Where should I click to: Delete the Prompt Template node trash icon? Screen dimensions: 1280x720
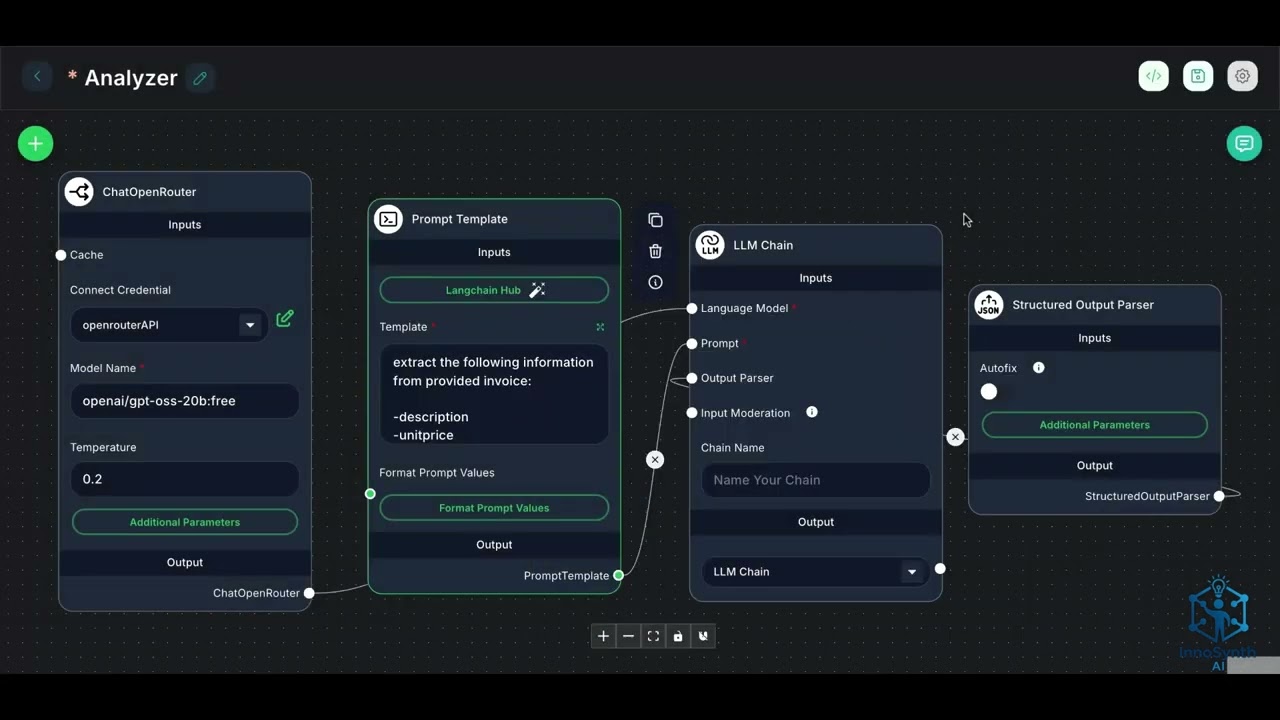[655, 251]
